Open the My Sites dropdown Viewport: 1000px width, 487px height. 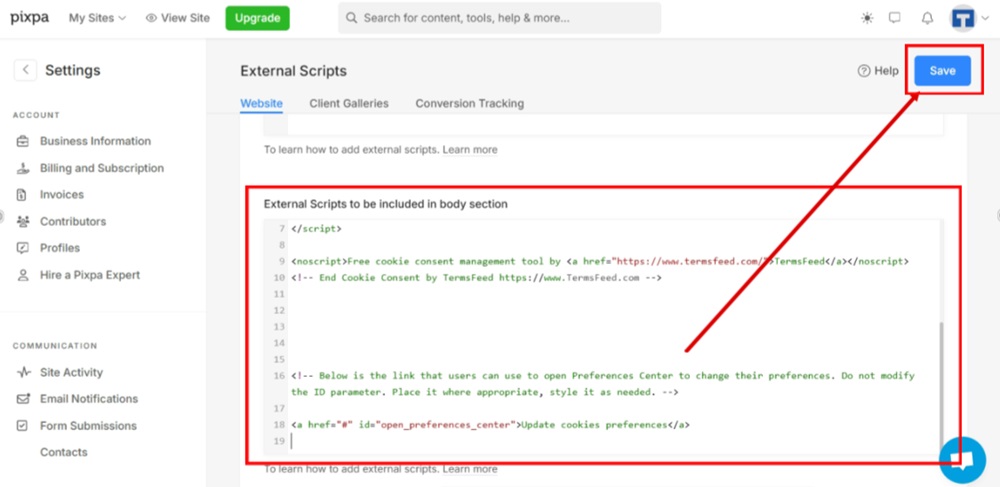[97, 18]
